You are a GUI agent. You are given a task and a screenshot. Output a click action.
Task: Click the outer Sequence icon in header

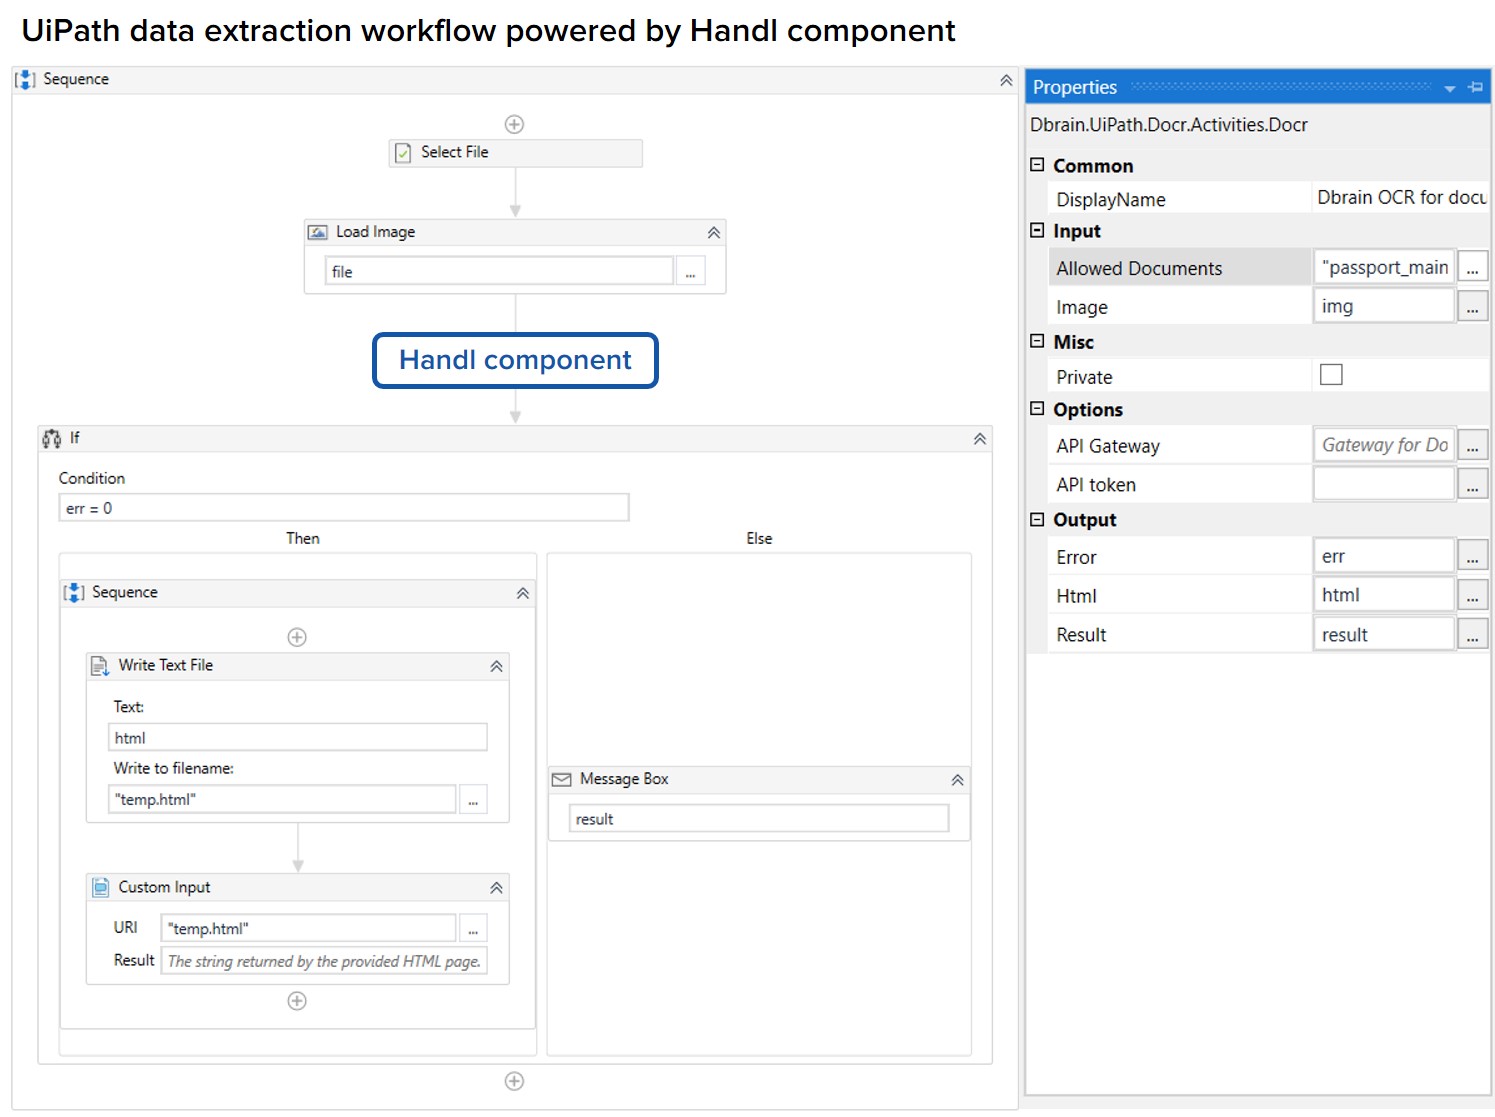click(x=26, y=79)
